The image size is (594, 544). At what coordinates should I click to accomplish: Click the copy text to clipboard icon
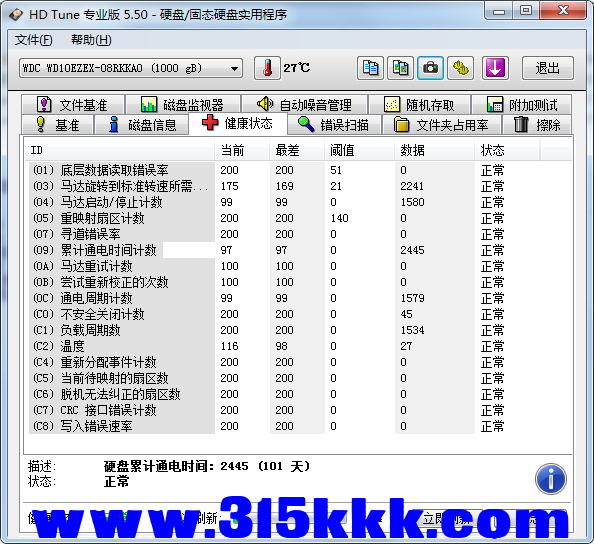click(370, 68)
